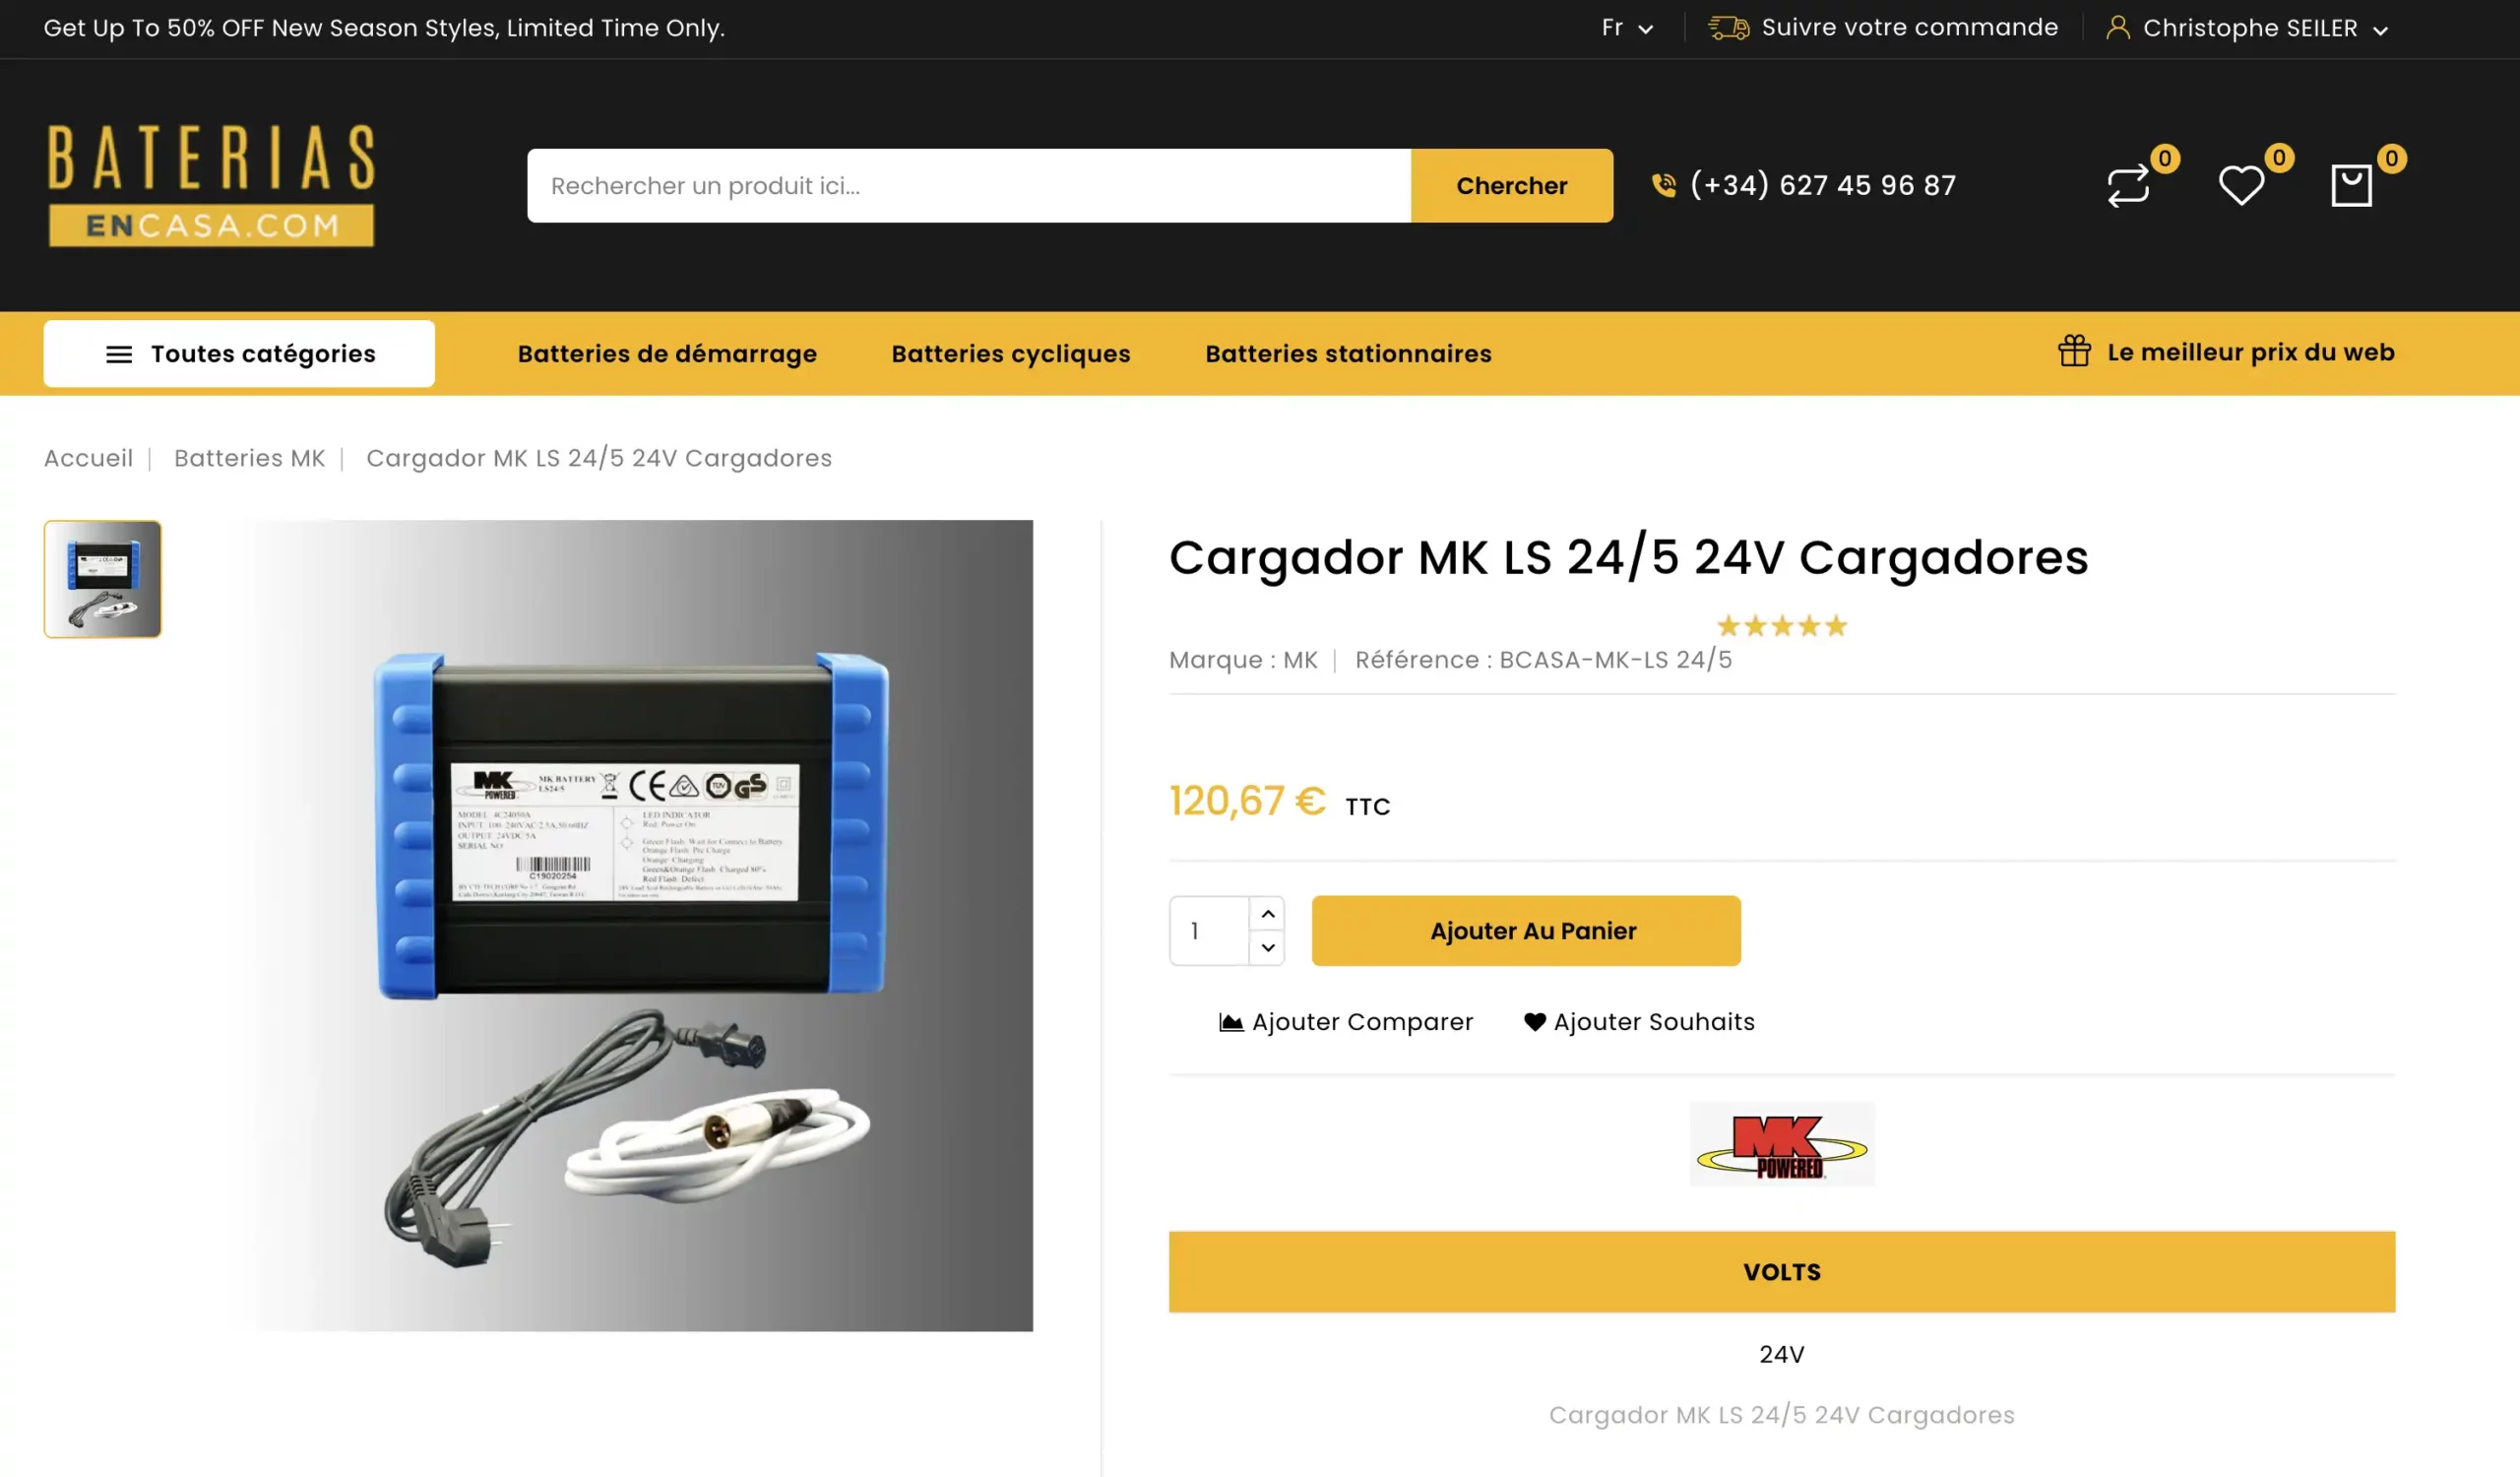Viewport: 2520px width, 1477px height.
Task: Click the Ajouter Au Panier button
Action: (x=1526, y=931)
